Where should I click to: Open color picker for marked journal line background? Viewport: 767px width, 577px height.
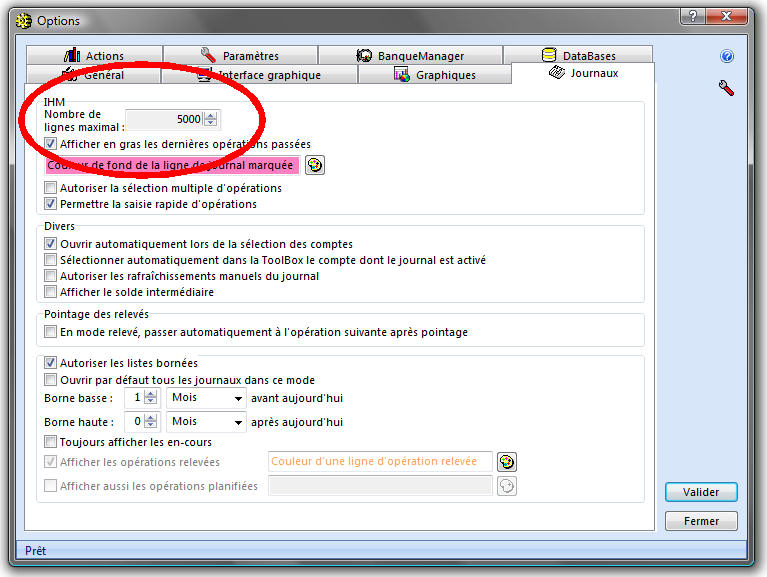[315, 165]
